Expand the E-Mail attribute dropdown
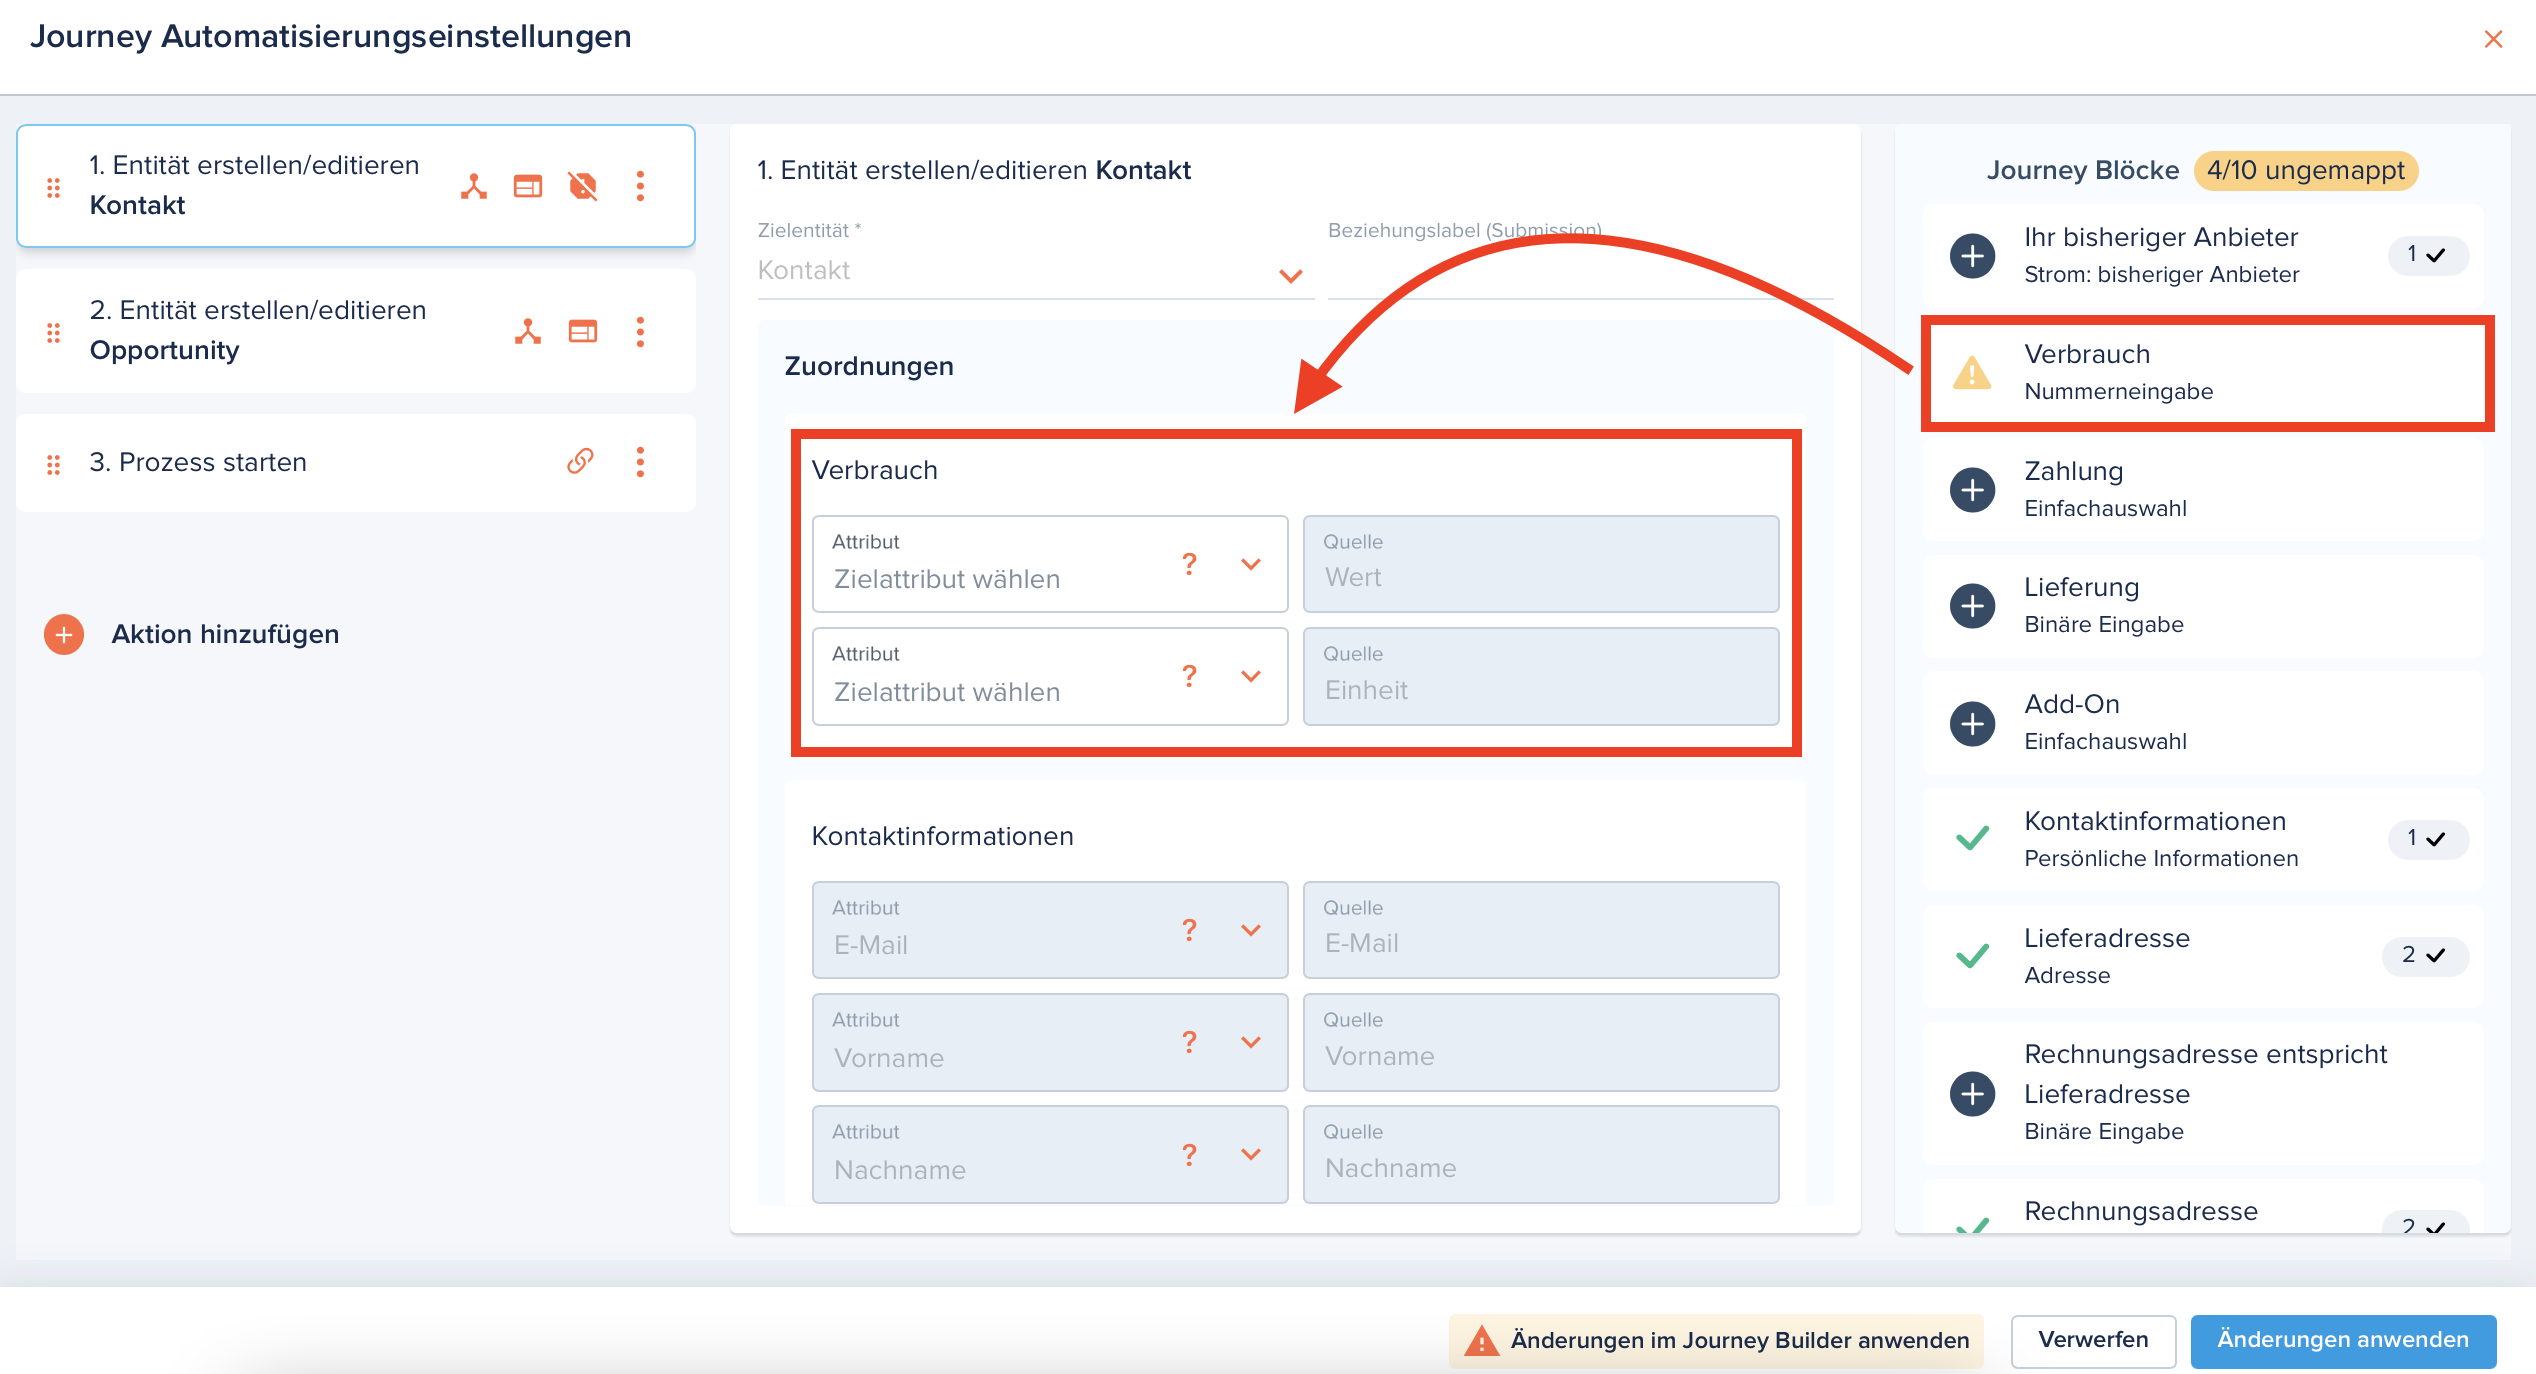Image resolution: width=2536 pixels, height=1374 pixels. tap(1250, 930)
